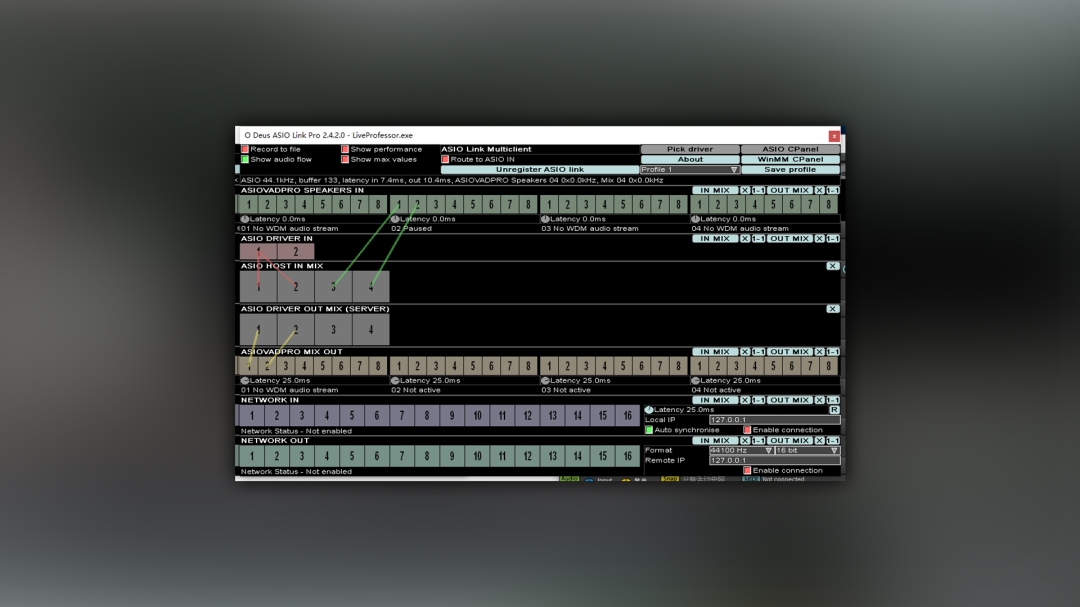The width and height of the screenshot is (1080, 607).
Task: Click the 02 Paused status text
Action: [x=411, y=229]
